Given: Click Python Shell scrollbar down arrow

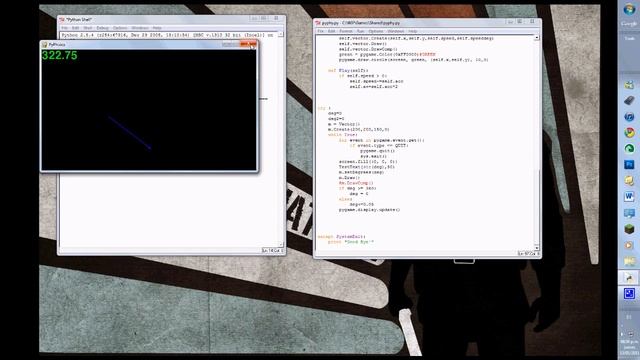Looking at the screenshot, I should [281, 244].
